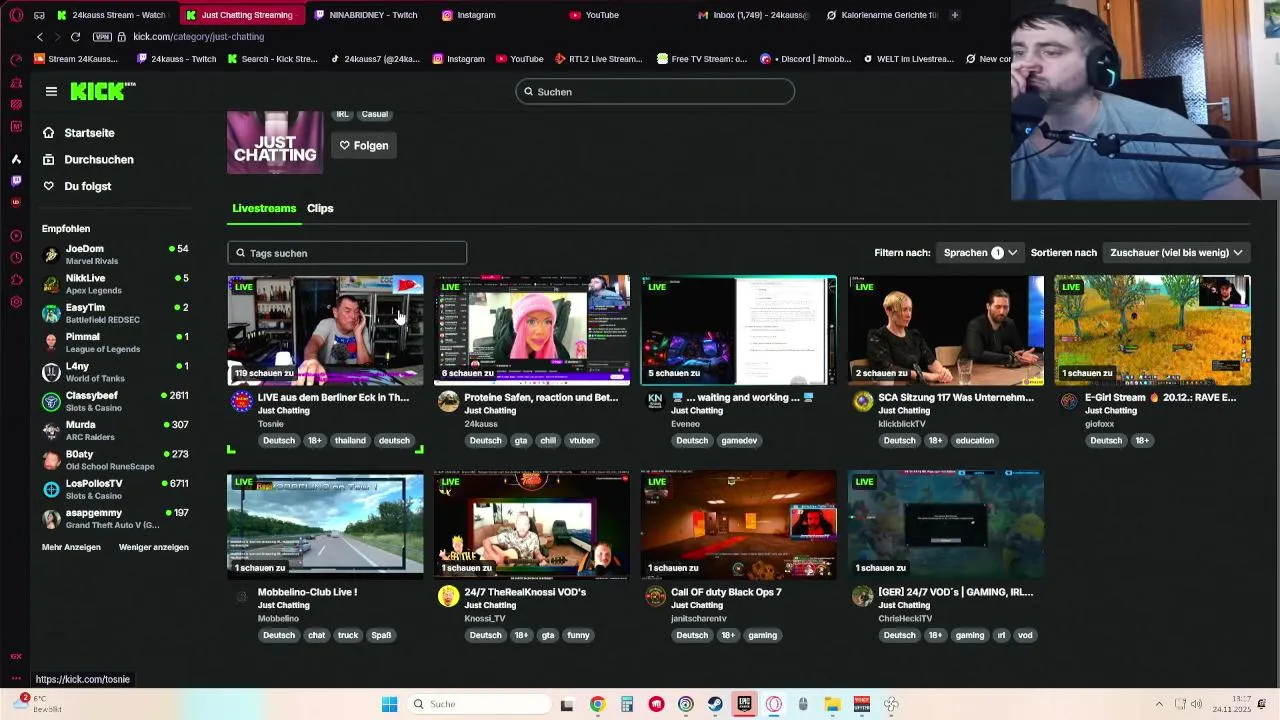Screen dimensions: 1280x720
Task: Follow Just Chatting with Folgen button
Action: tap(363, 146)
